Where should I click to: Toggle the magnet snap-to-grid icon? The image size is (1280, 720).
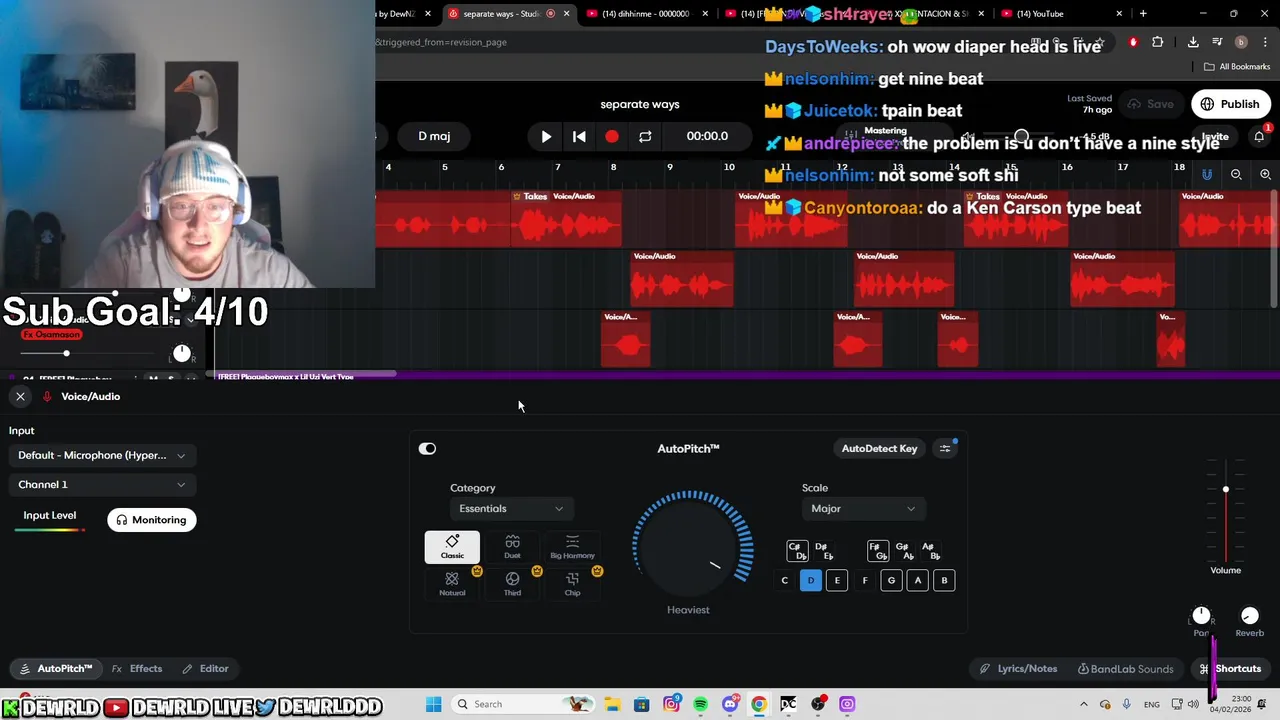pos(1207,174)
